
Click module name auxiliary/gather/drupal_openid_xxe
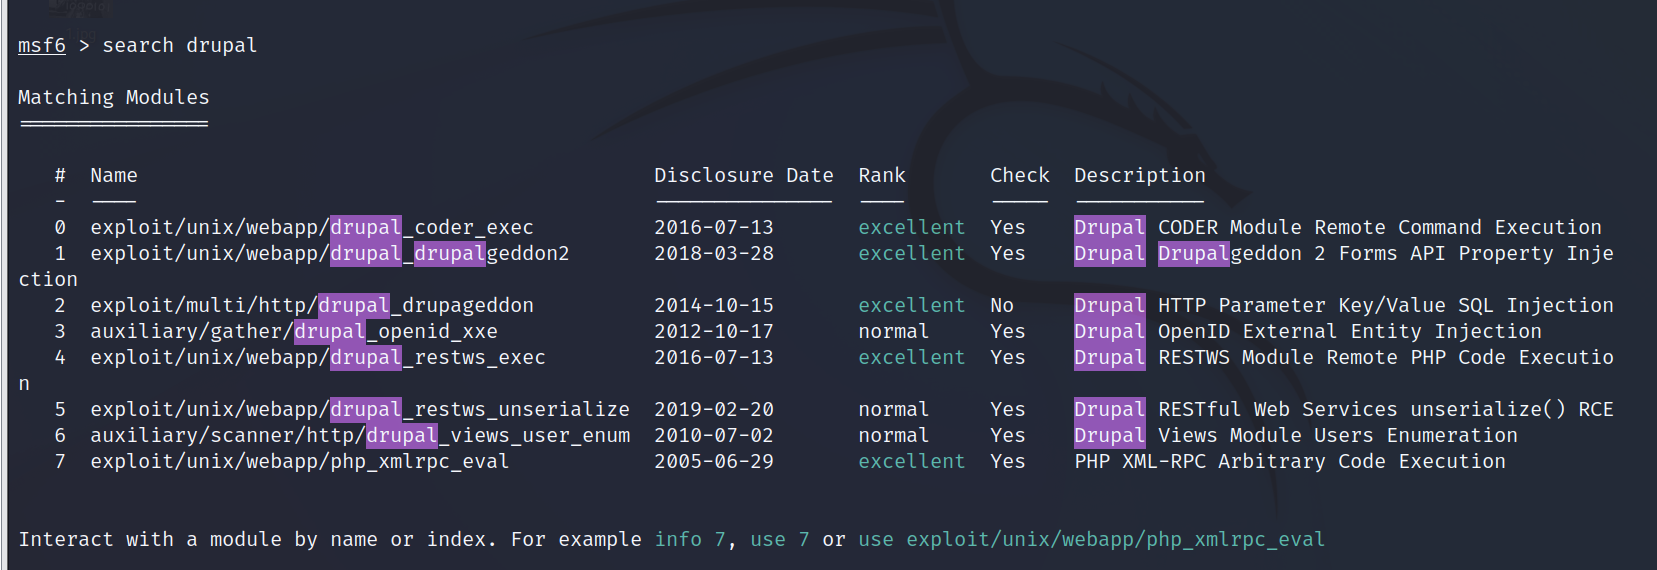[294, 332]
